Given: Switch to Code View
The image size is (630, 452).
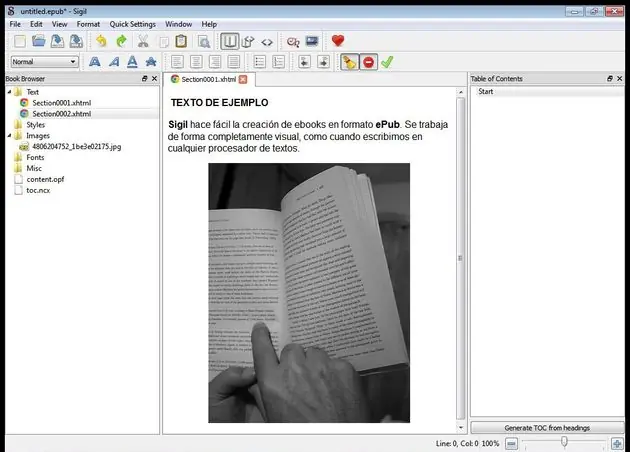Looking at the screenshot, I should coord(267,42).
